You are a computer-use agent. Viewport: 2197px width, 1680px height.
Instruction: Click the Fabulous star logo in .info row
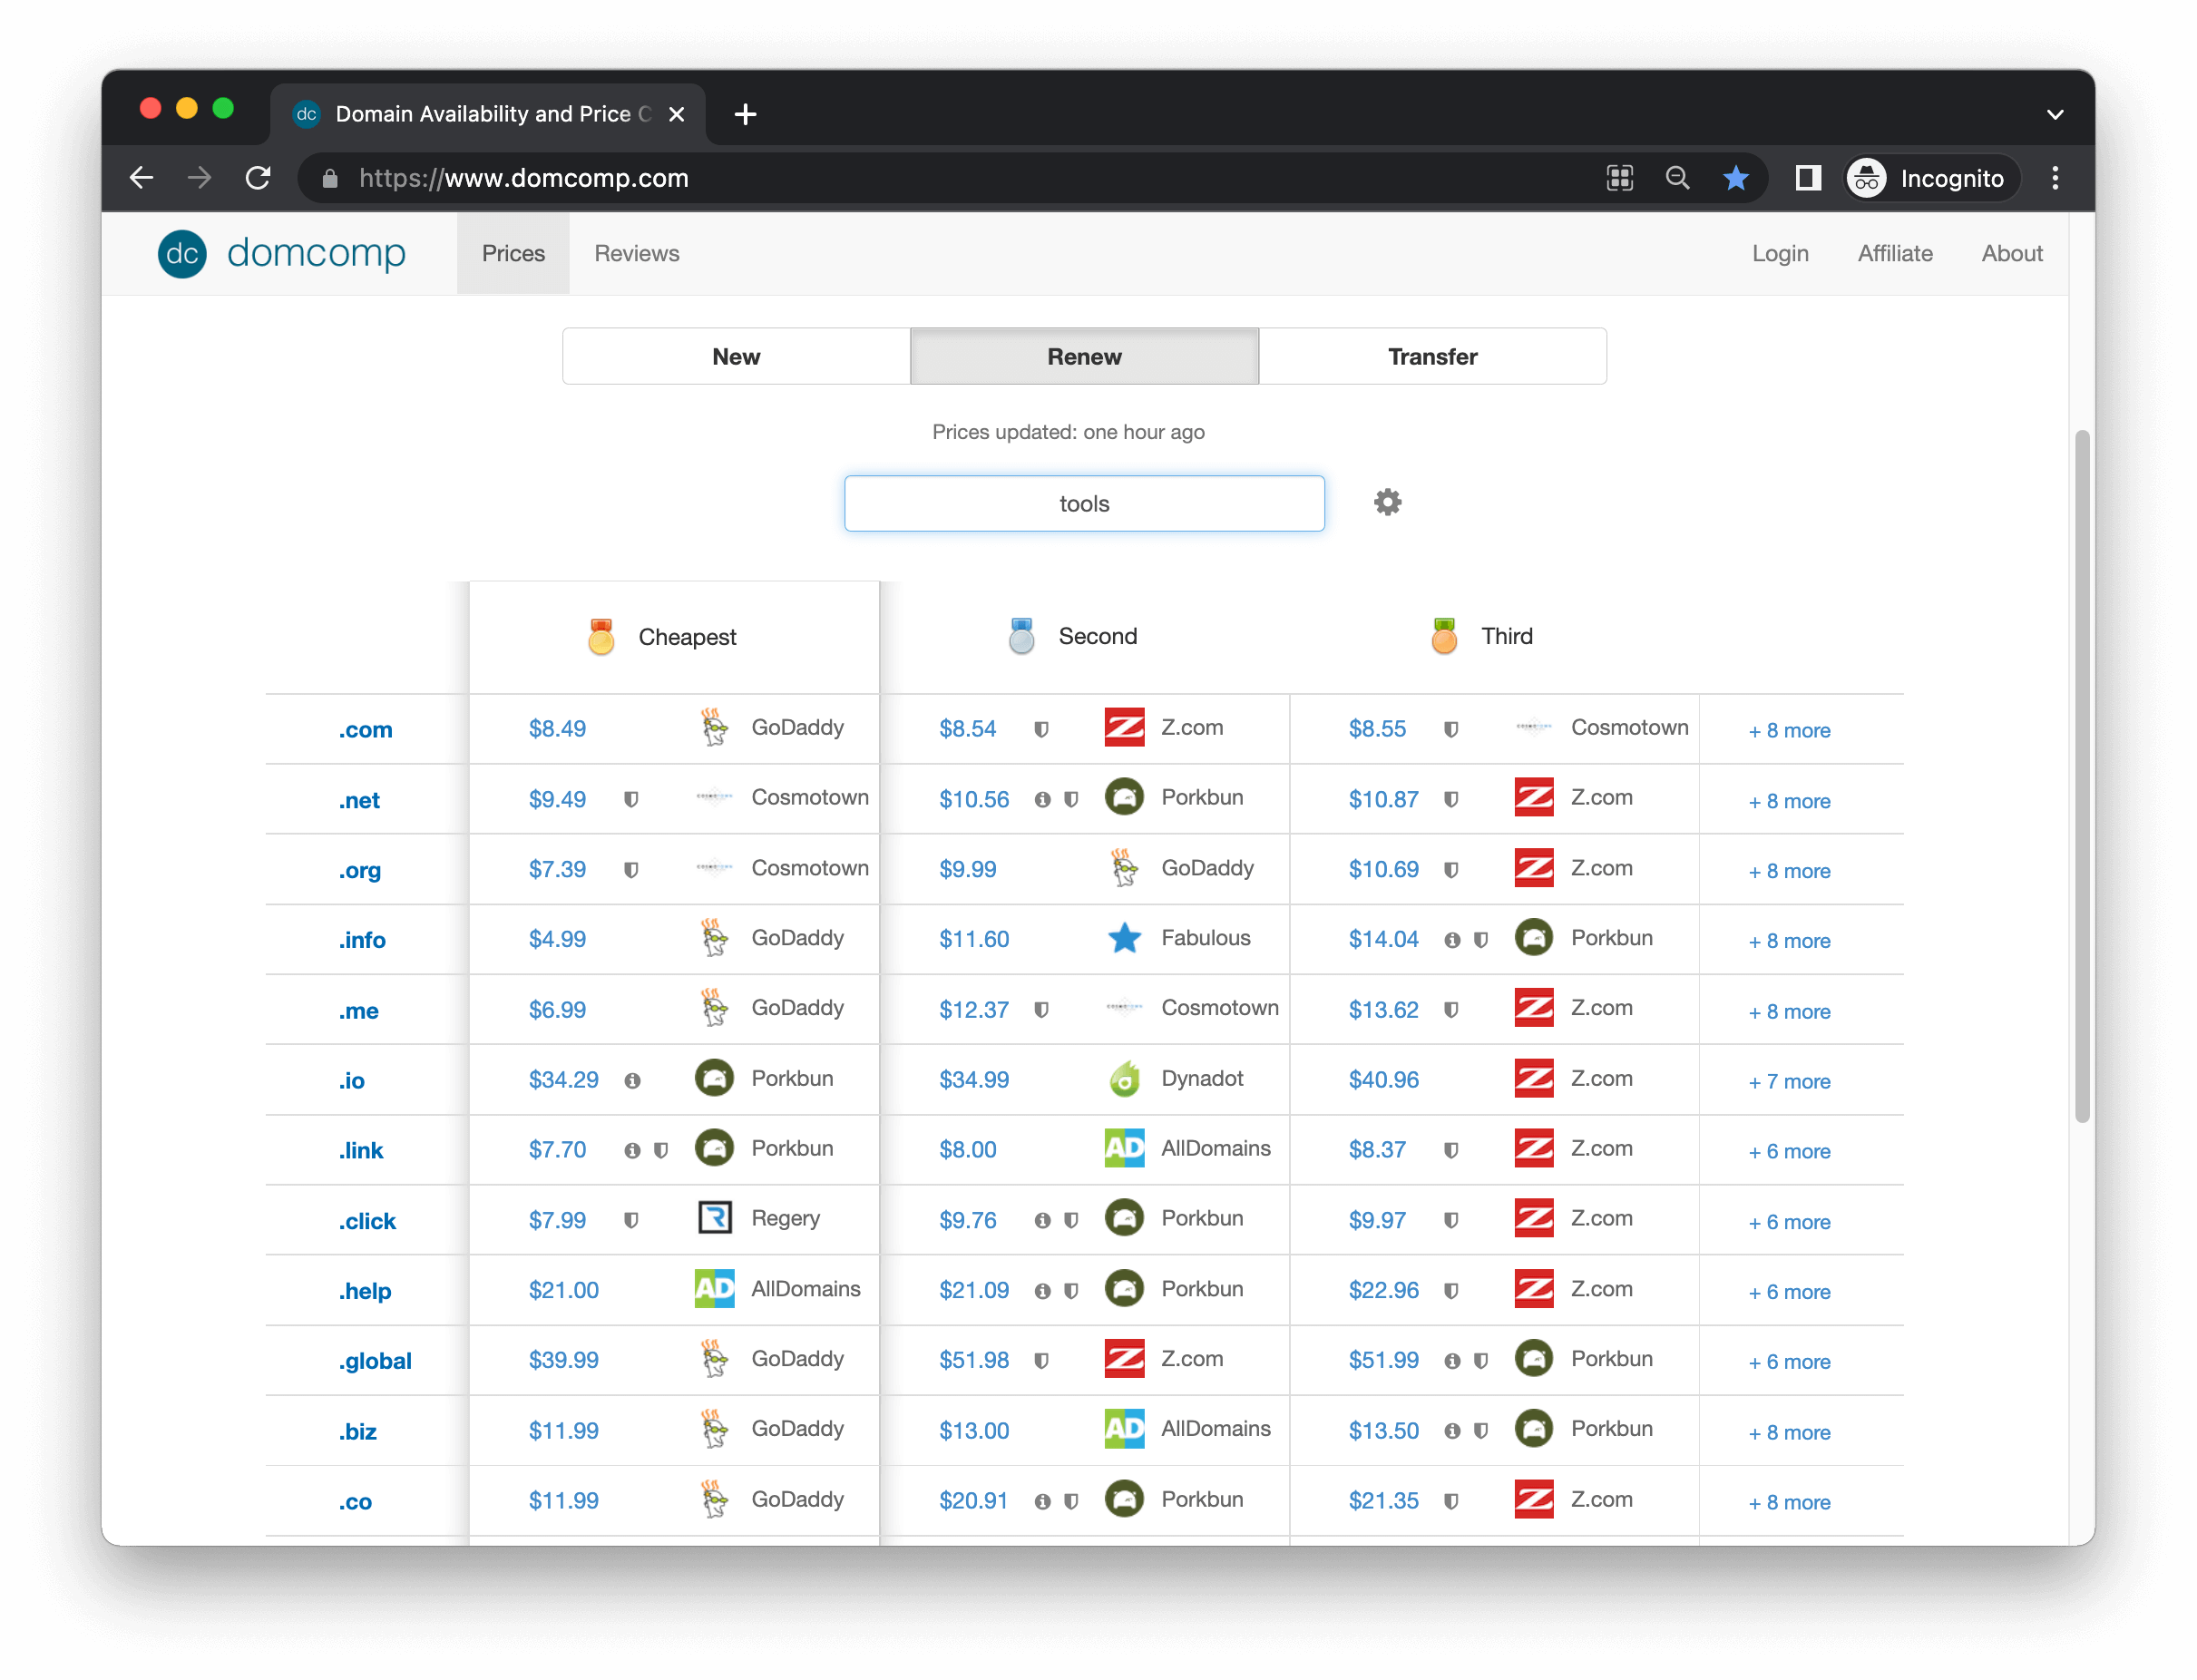tap(1124, 938)
